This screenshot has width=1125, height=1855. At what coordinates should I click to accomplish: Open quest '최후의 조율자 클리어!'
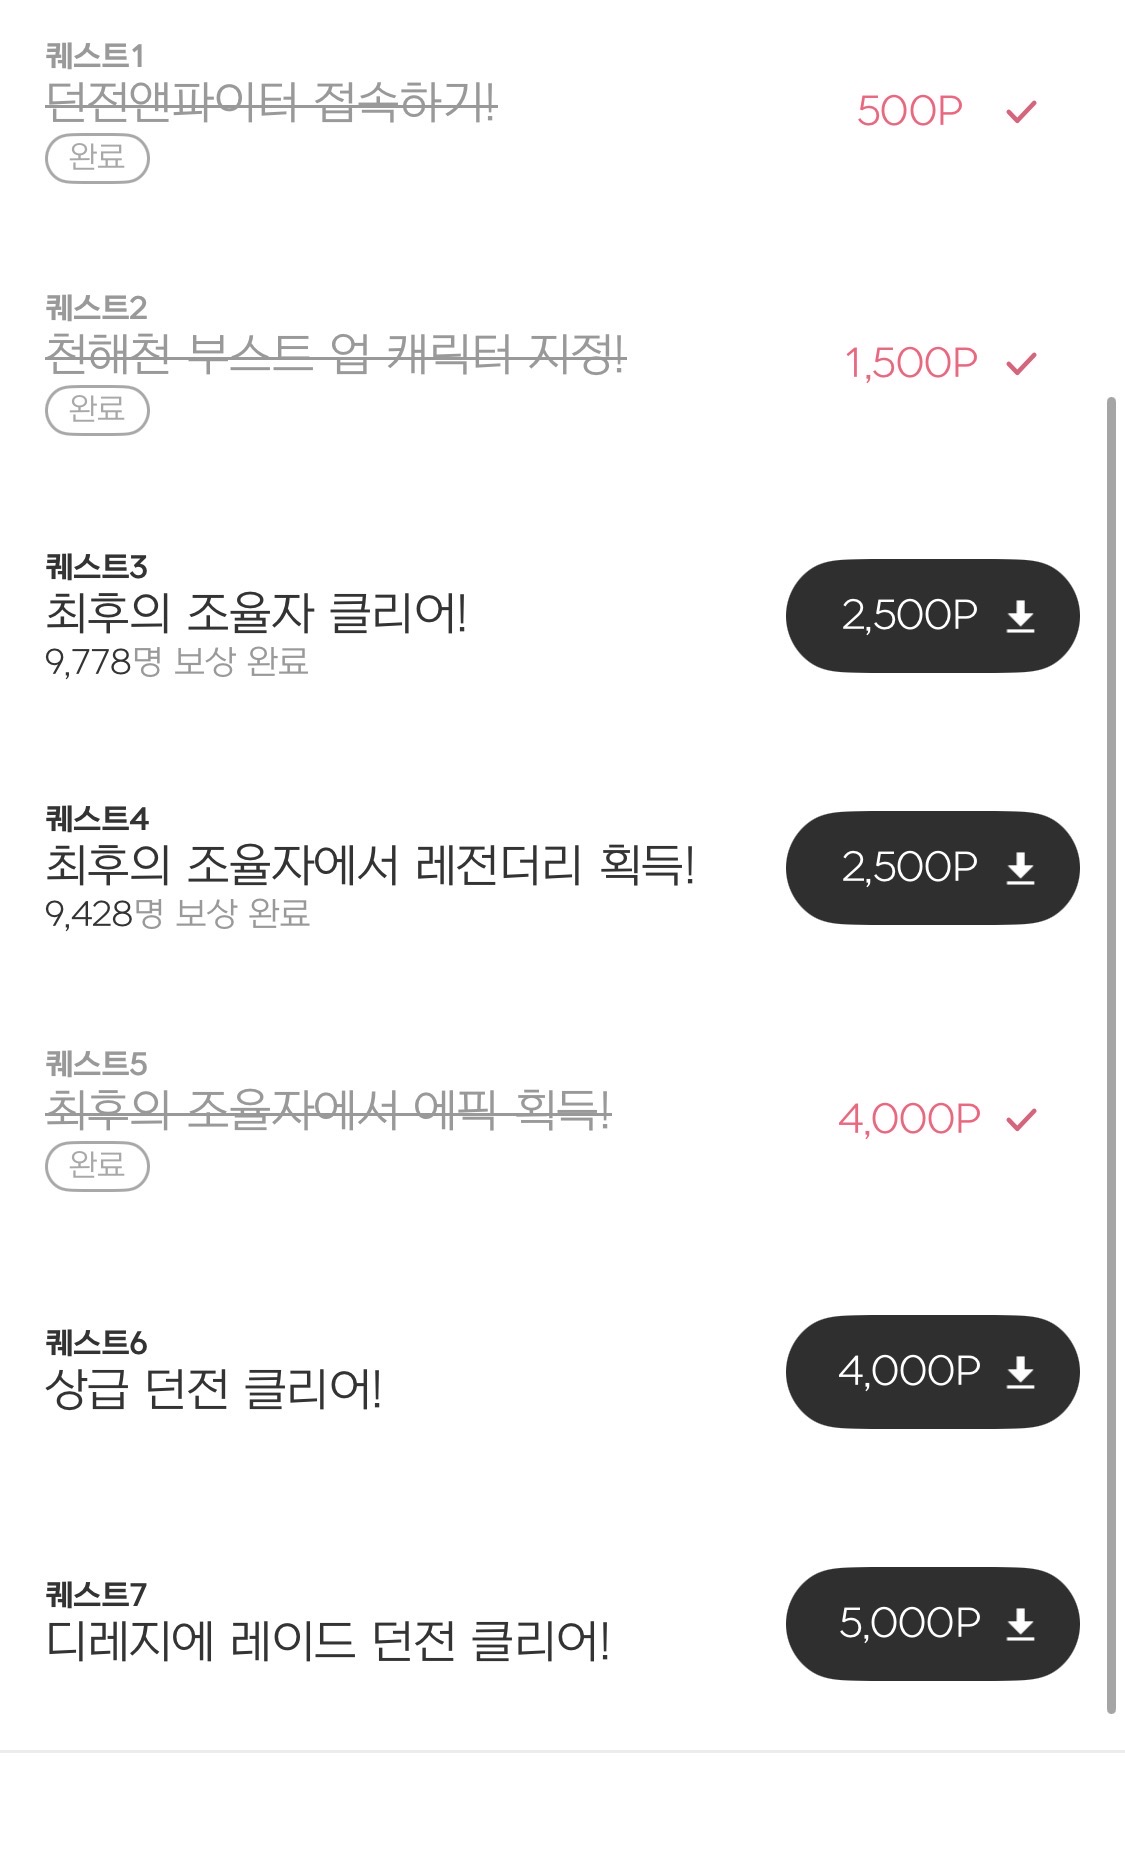(256, 613)
